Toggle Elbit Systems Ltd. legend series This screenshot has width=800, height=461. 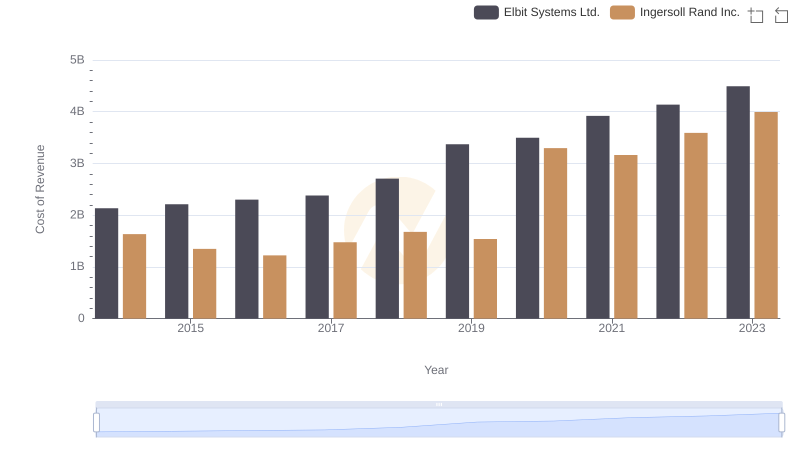tap(537, 12)
